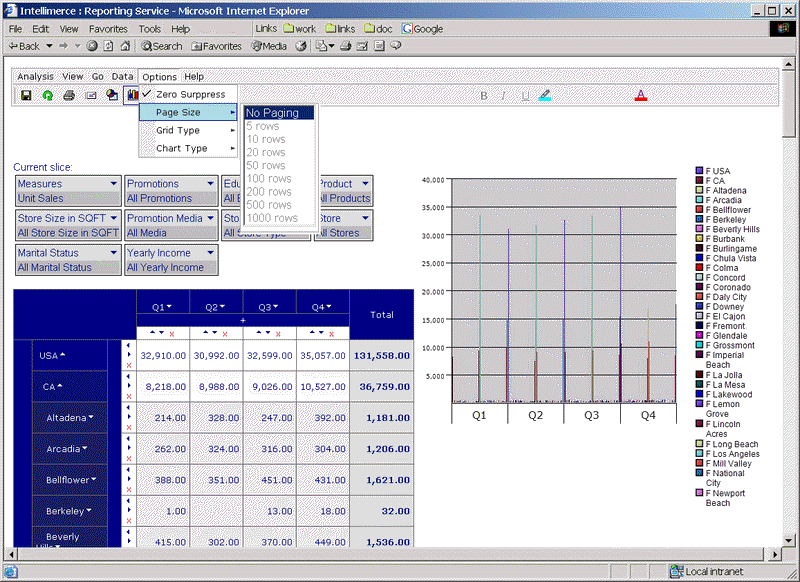Sort Q2 column ascending with up arrow
Screen dimensions: 800x582
[206, 333]
